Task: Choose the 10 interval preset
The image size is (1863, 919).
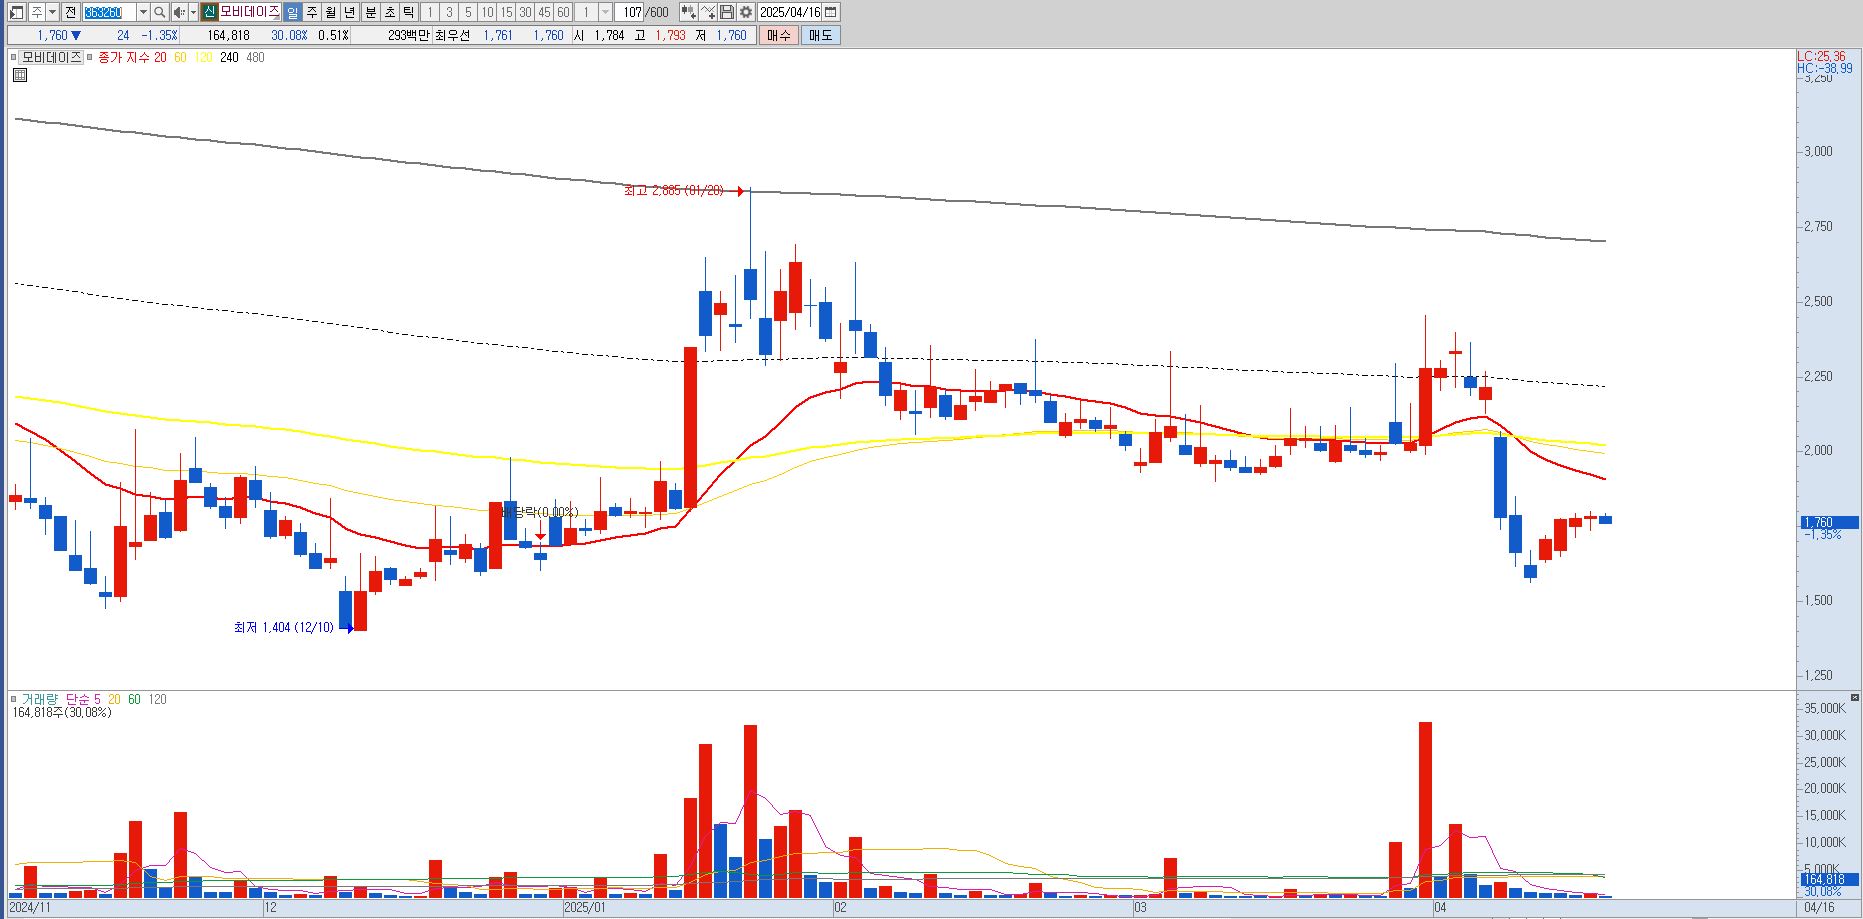Action: [487, 12]
